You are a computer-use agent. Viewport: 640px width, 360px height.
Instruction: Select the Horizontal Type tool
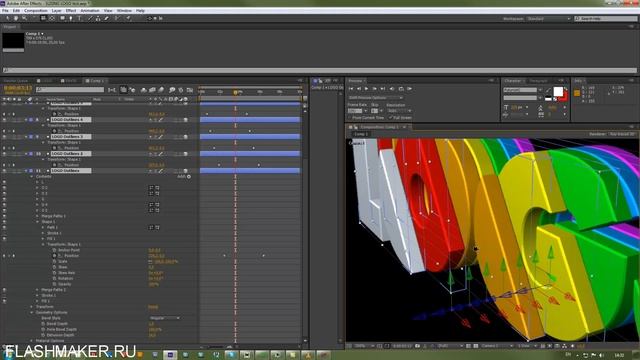80,18
